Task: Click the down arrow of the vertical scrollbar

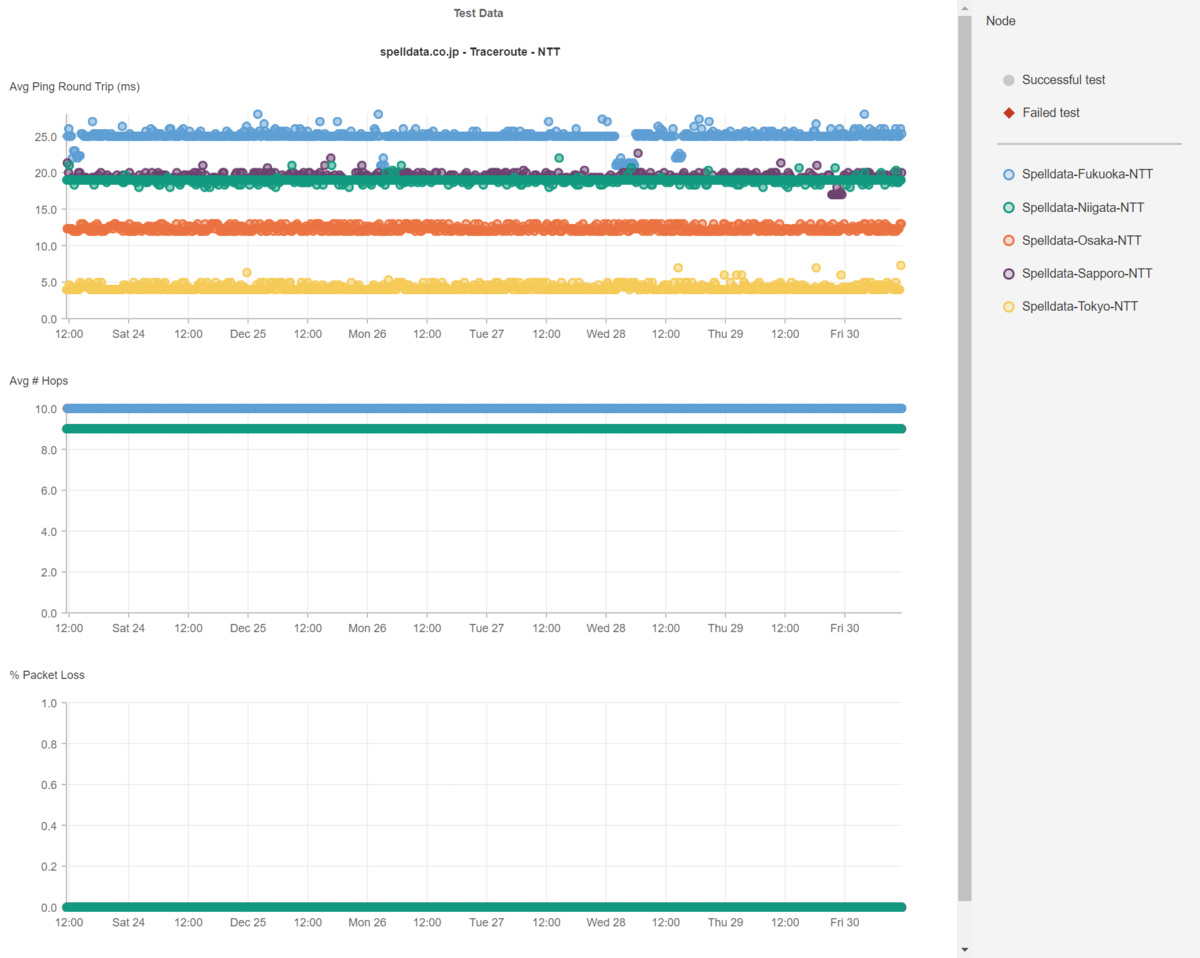Action: pyautogui.click(x=964, y=949)
